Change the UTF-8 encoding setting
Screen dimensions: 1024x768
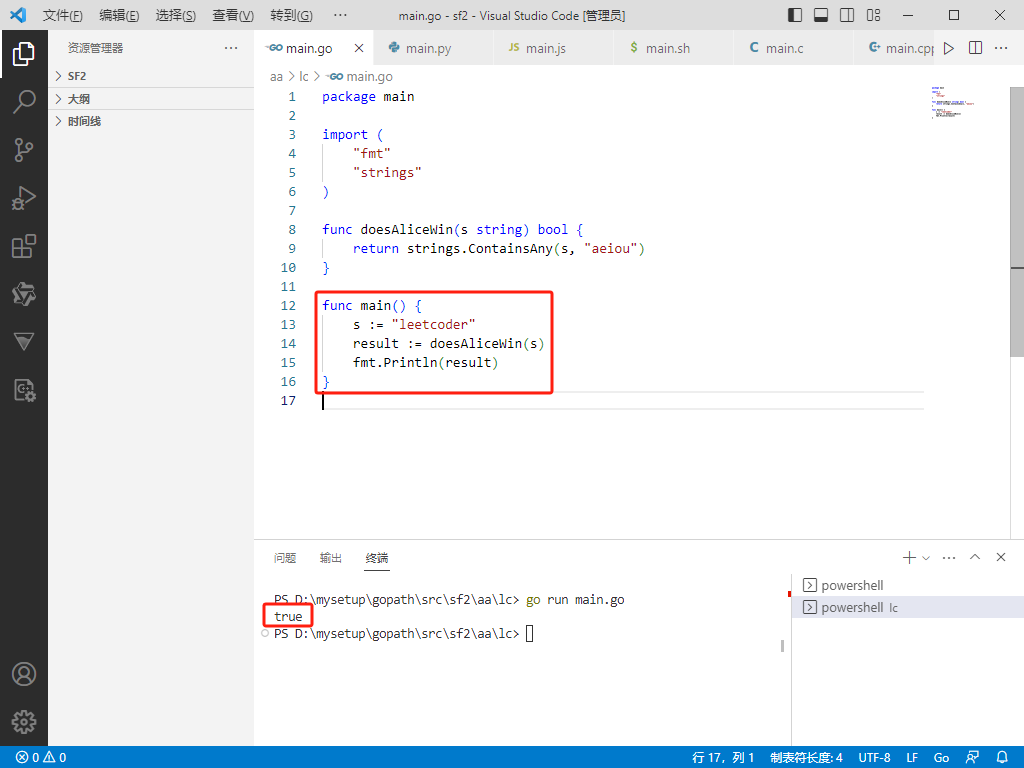coord(874,757)
